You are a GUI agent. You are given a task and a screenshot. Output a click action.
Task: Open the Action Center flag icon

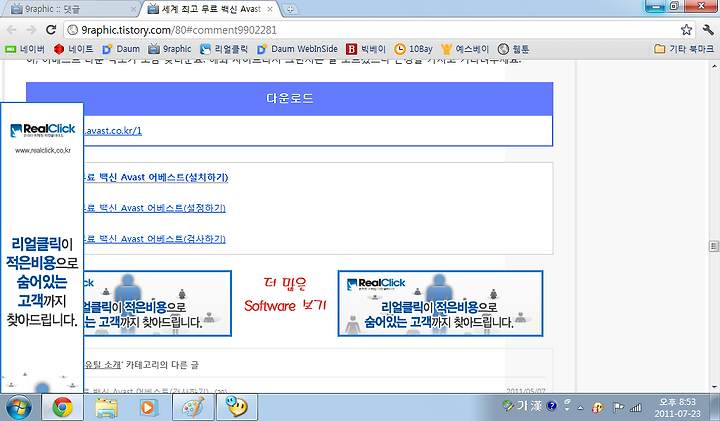pyautogui.click(x=618, y=407)
